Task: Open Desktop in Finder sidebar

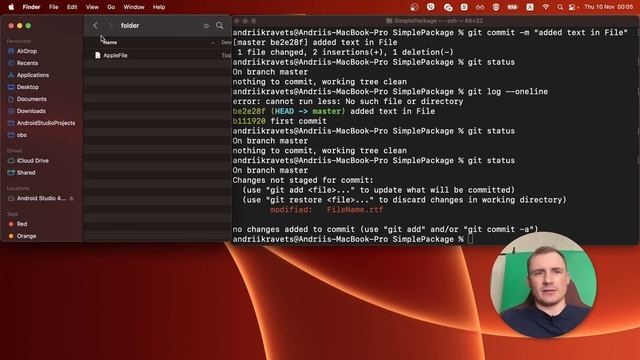Action: point(28,87)
